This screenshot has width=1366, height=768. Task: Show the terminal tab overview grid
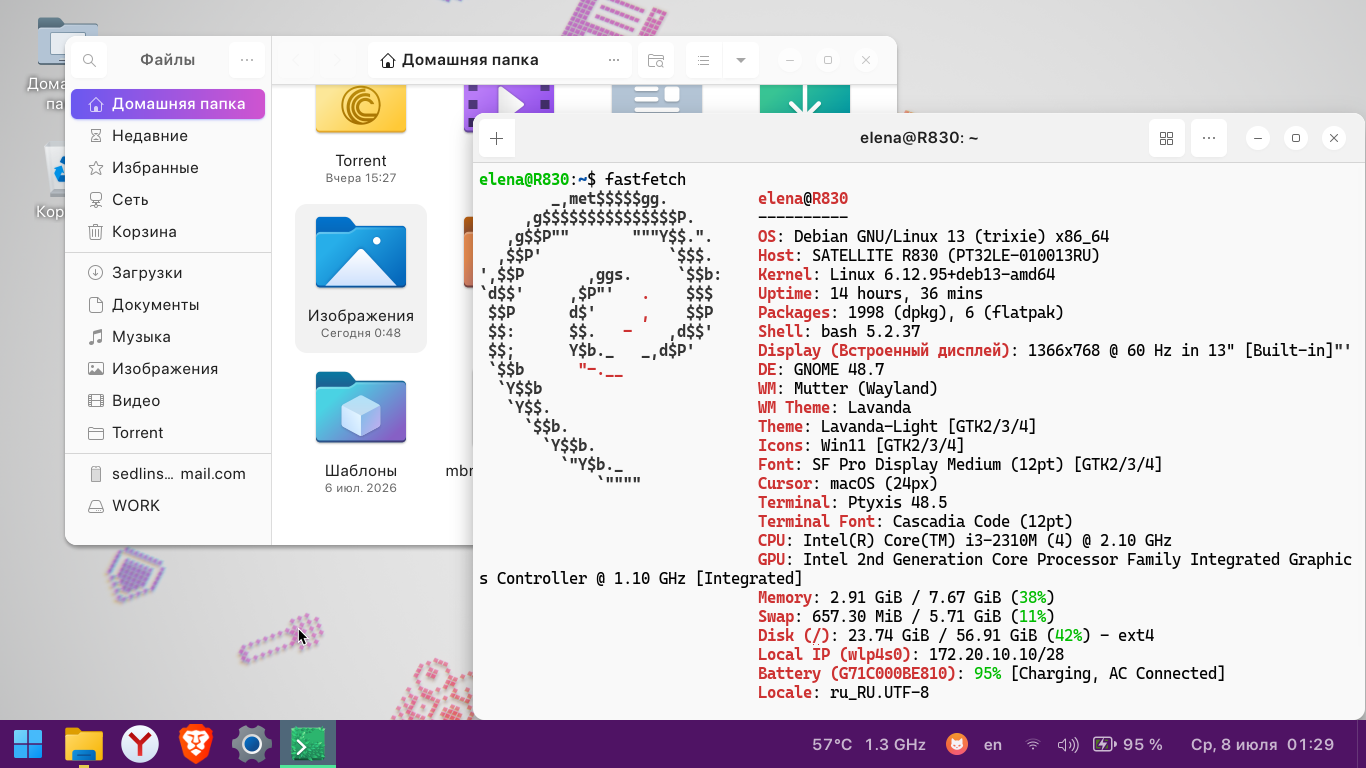tap(1166, 138)
